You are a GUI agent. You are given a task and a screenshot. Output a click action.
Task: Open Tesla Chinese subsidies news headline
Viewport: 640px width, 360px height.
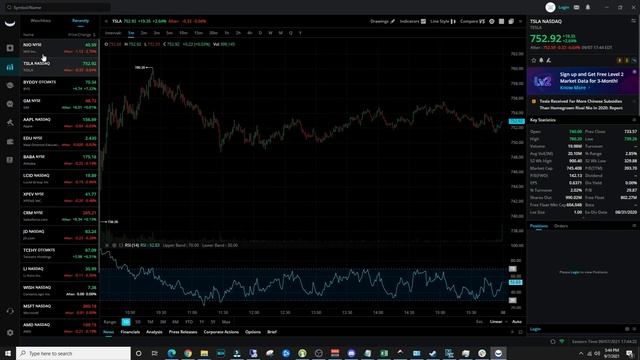[x=581, y=104]
